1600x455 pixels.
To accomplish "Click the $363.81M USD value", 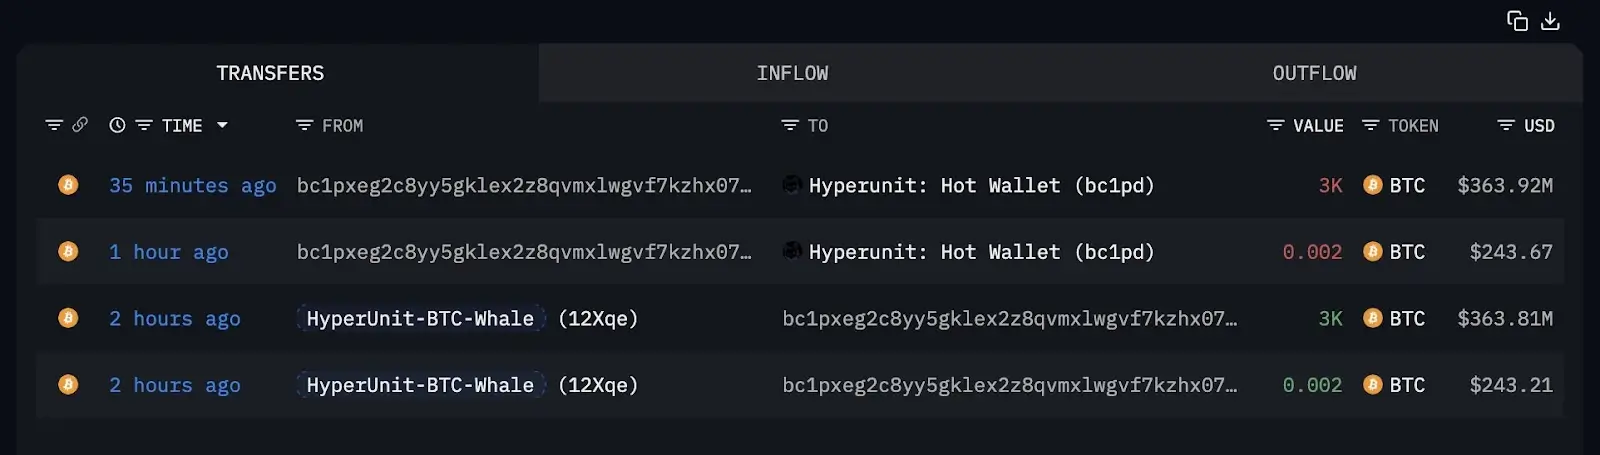I will point(1505,319).
